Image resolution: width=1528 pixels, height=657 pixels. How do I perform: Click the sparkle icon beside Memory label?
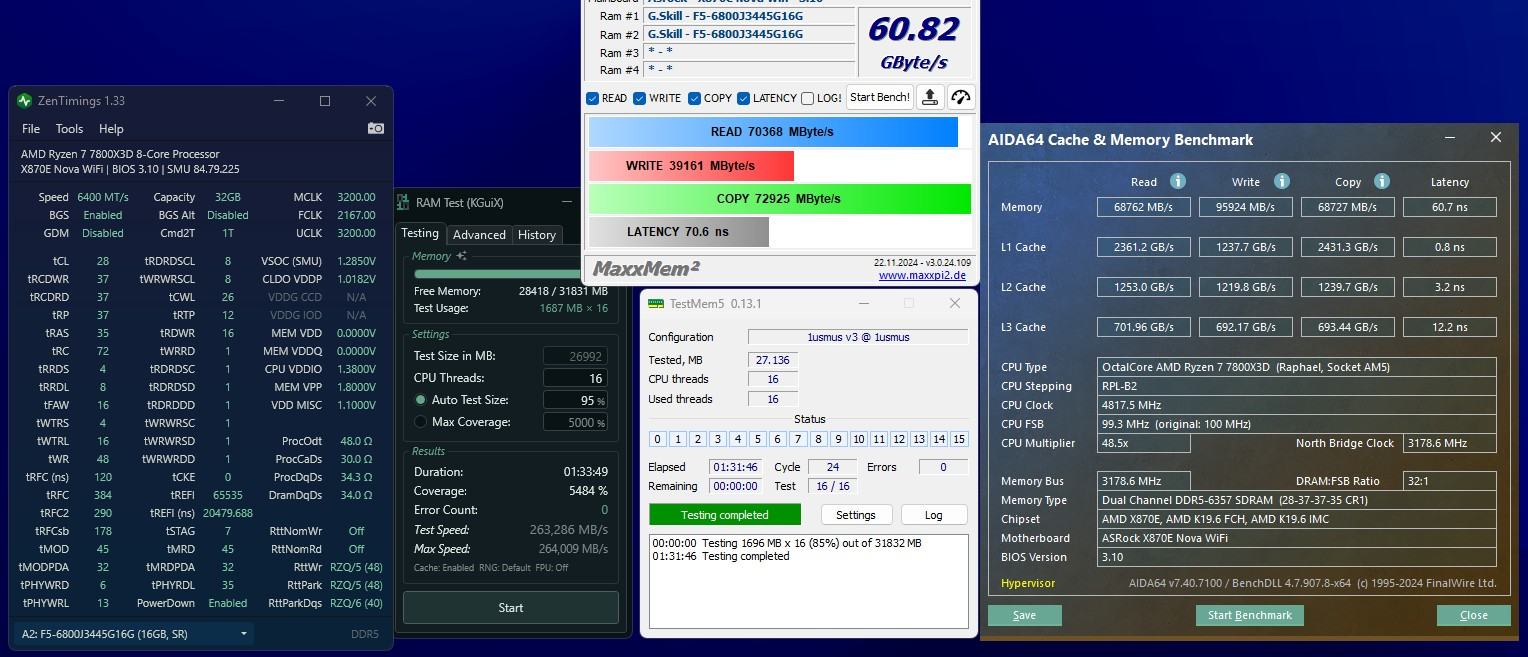(x=461, y=256)
